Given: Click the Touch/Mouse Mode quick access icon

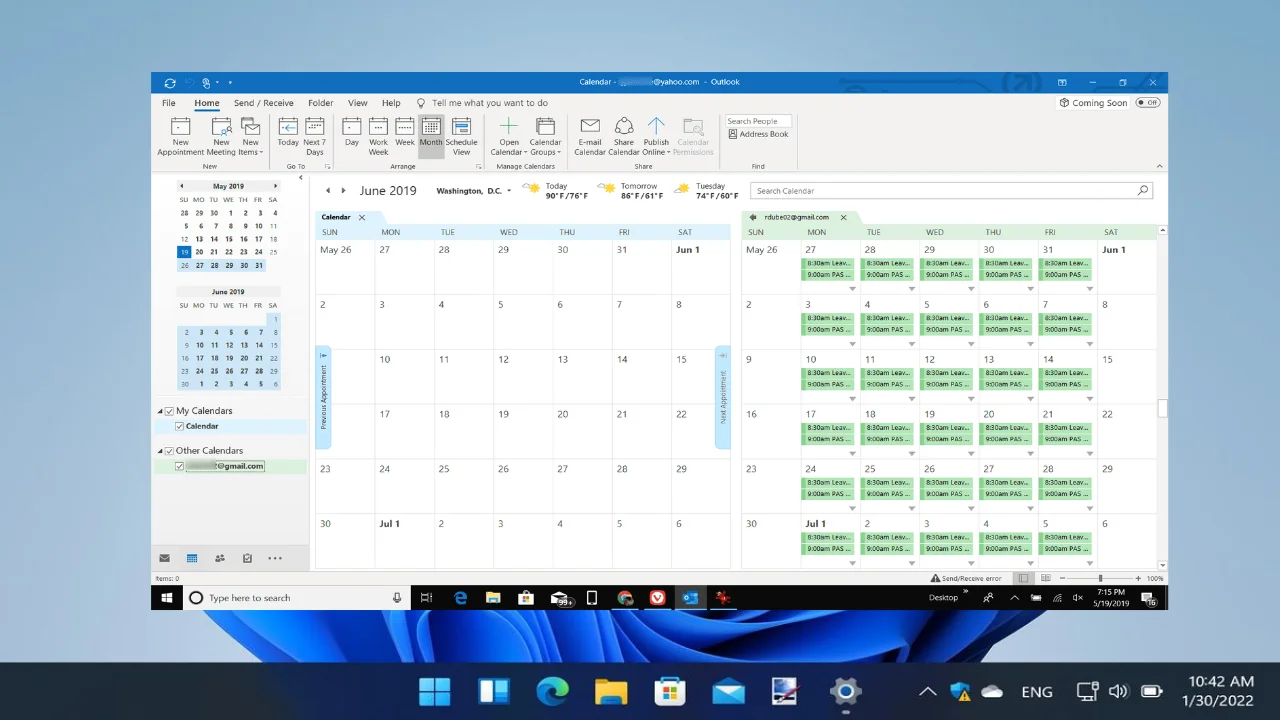Looking at the screenshot, I should coord(206,83).
